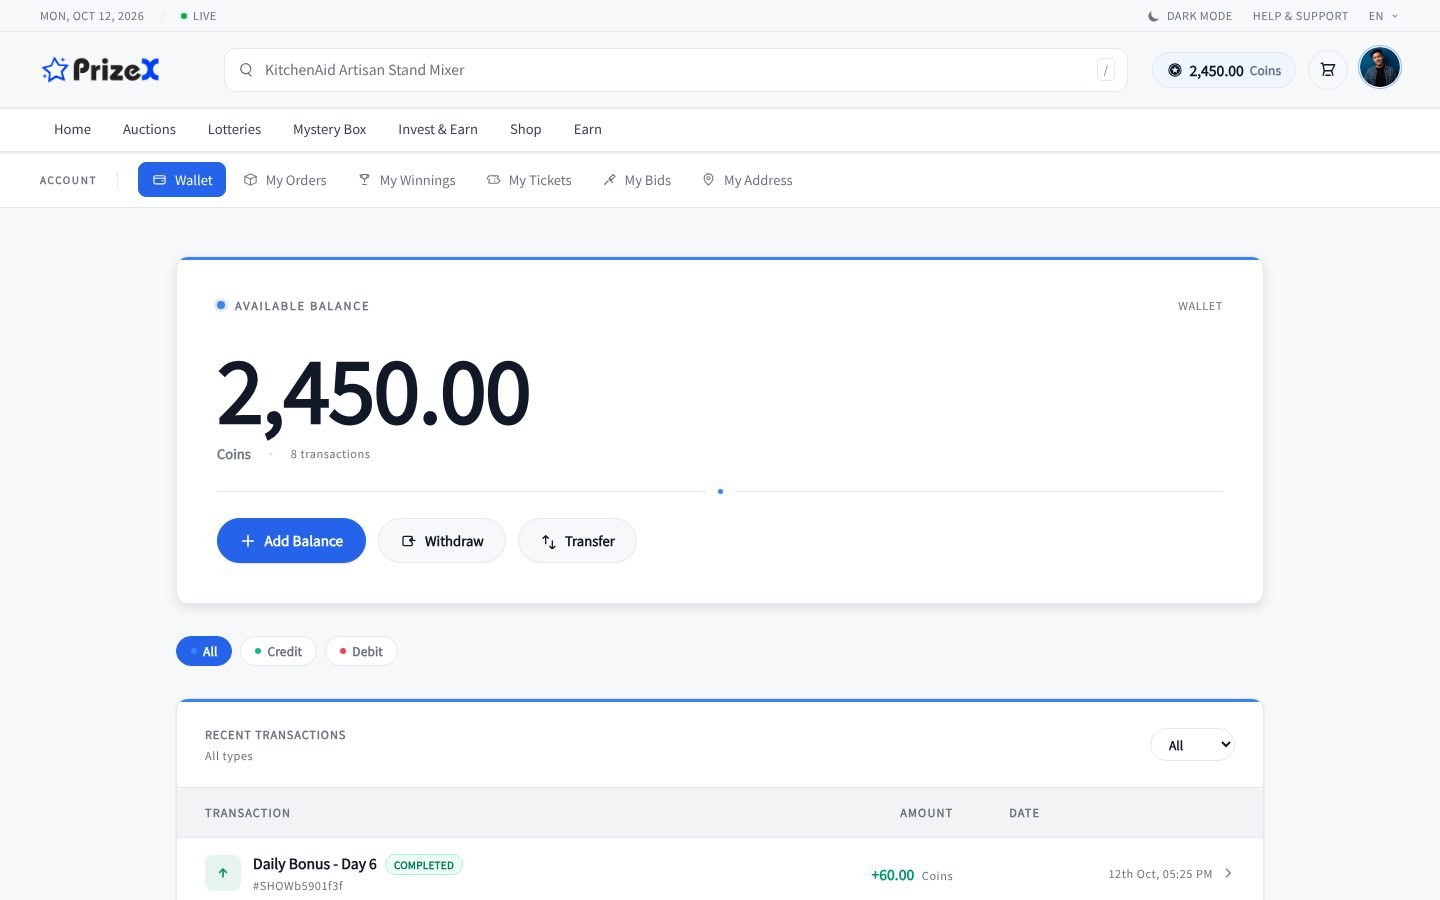1440x900 pixels.
Task: Click the moon icon for dark mode
Action: (x=1153, y=16)
